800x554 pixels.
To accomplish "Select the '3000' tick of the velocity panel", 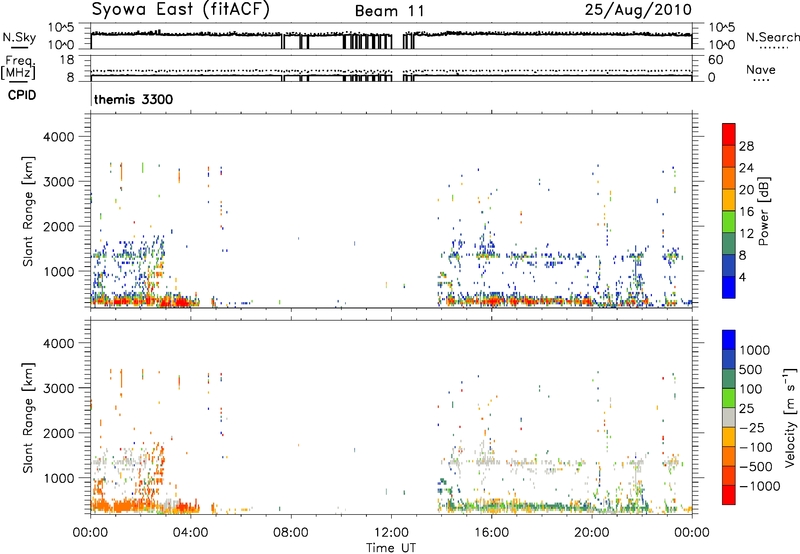I will [58, 388].
